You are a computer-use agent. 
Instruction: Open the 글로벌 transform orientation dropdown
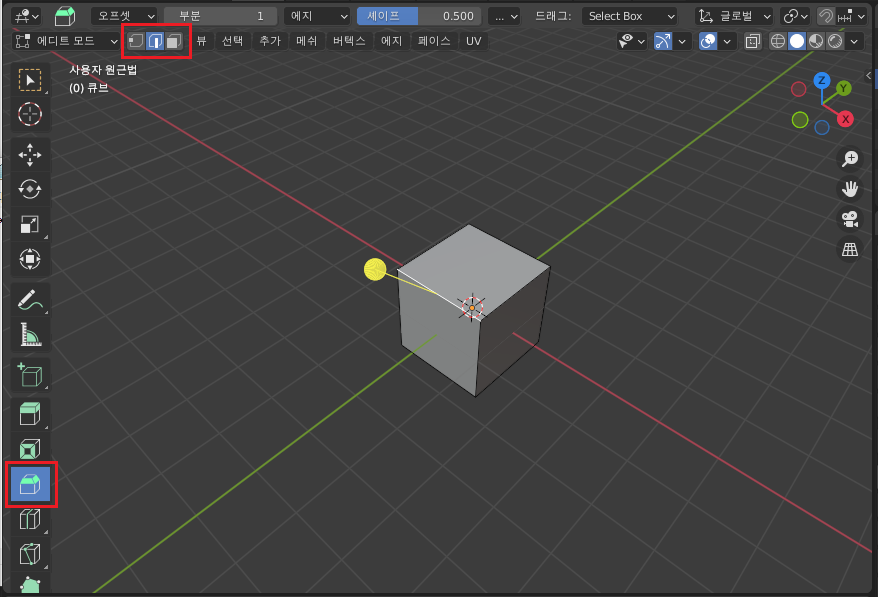(x=734, y=16)
